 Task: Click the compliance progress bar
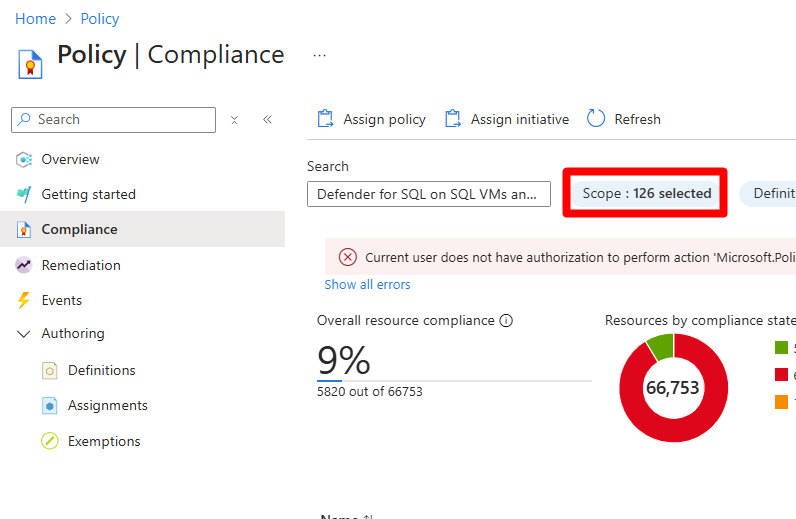click(x=454, y=380)
